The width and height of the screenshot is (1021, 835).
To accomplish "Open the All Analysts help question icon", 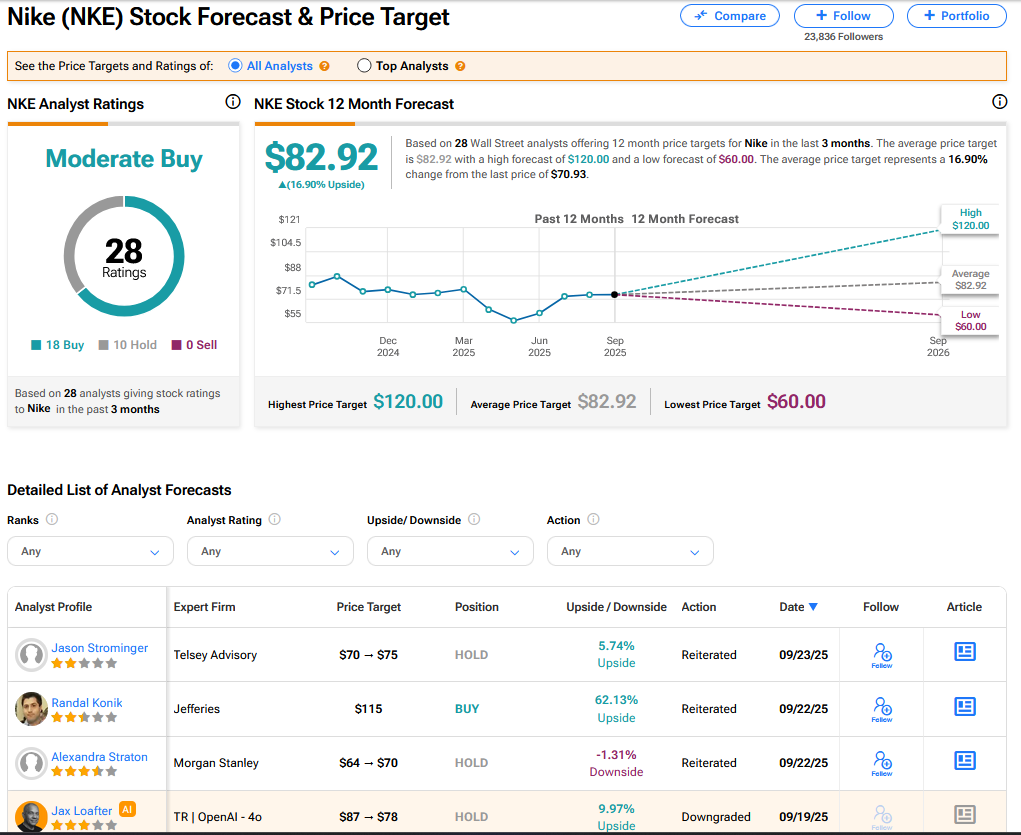I will click(324, 66).
